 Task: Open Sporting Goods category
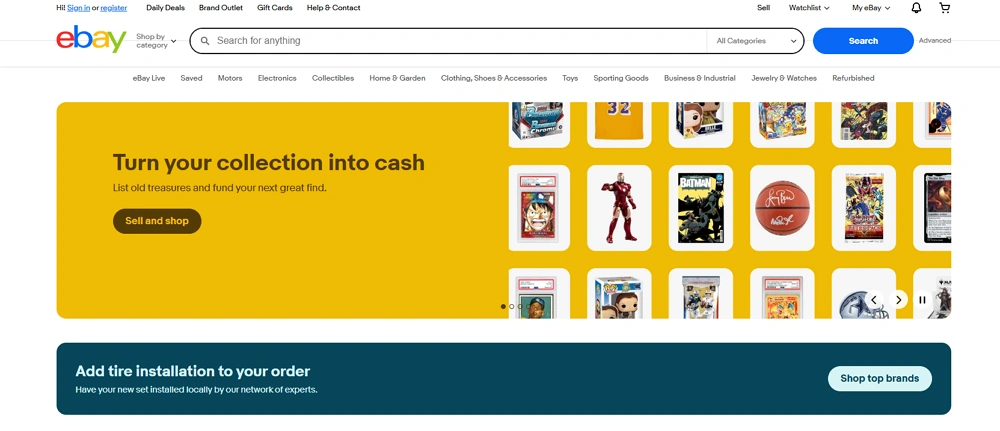(621, 78)
